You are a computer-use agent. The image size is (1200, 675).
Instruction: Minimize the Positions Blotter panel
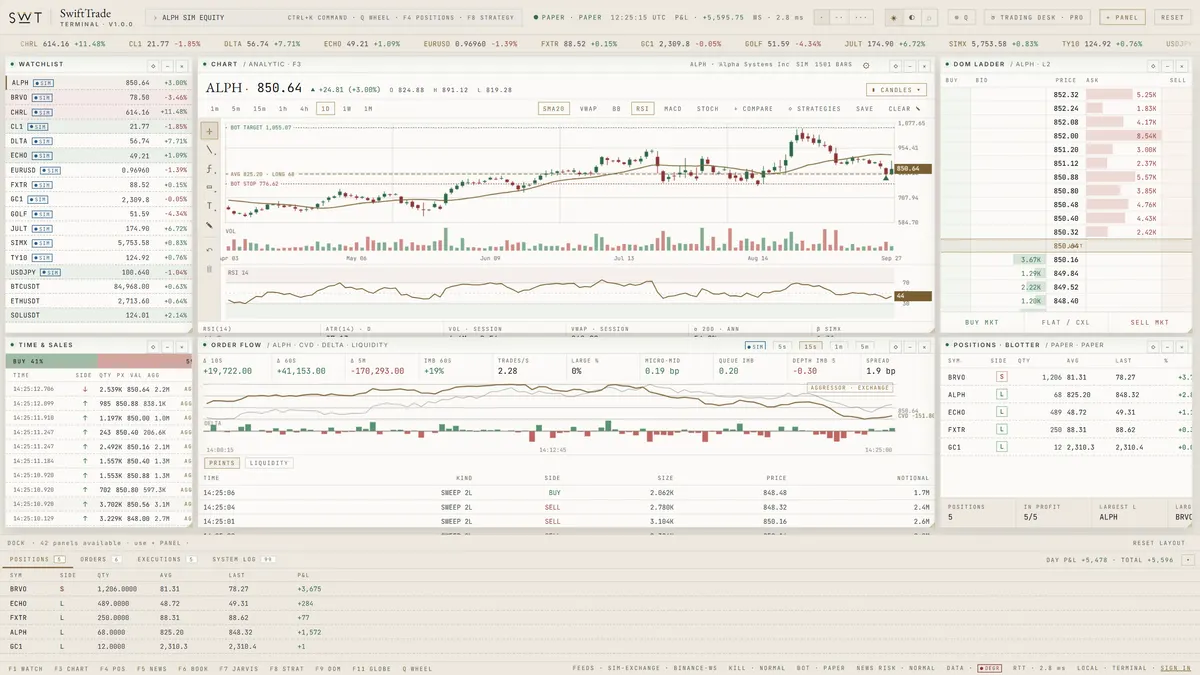tap(1169, 345)
